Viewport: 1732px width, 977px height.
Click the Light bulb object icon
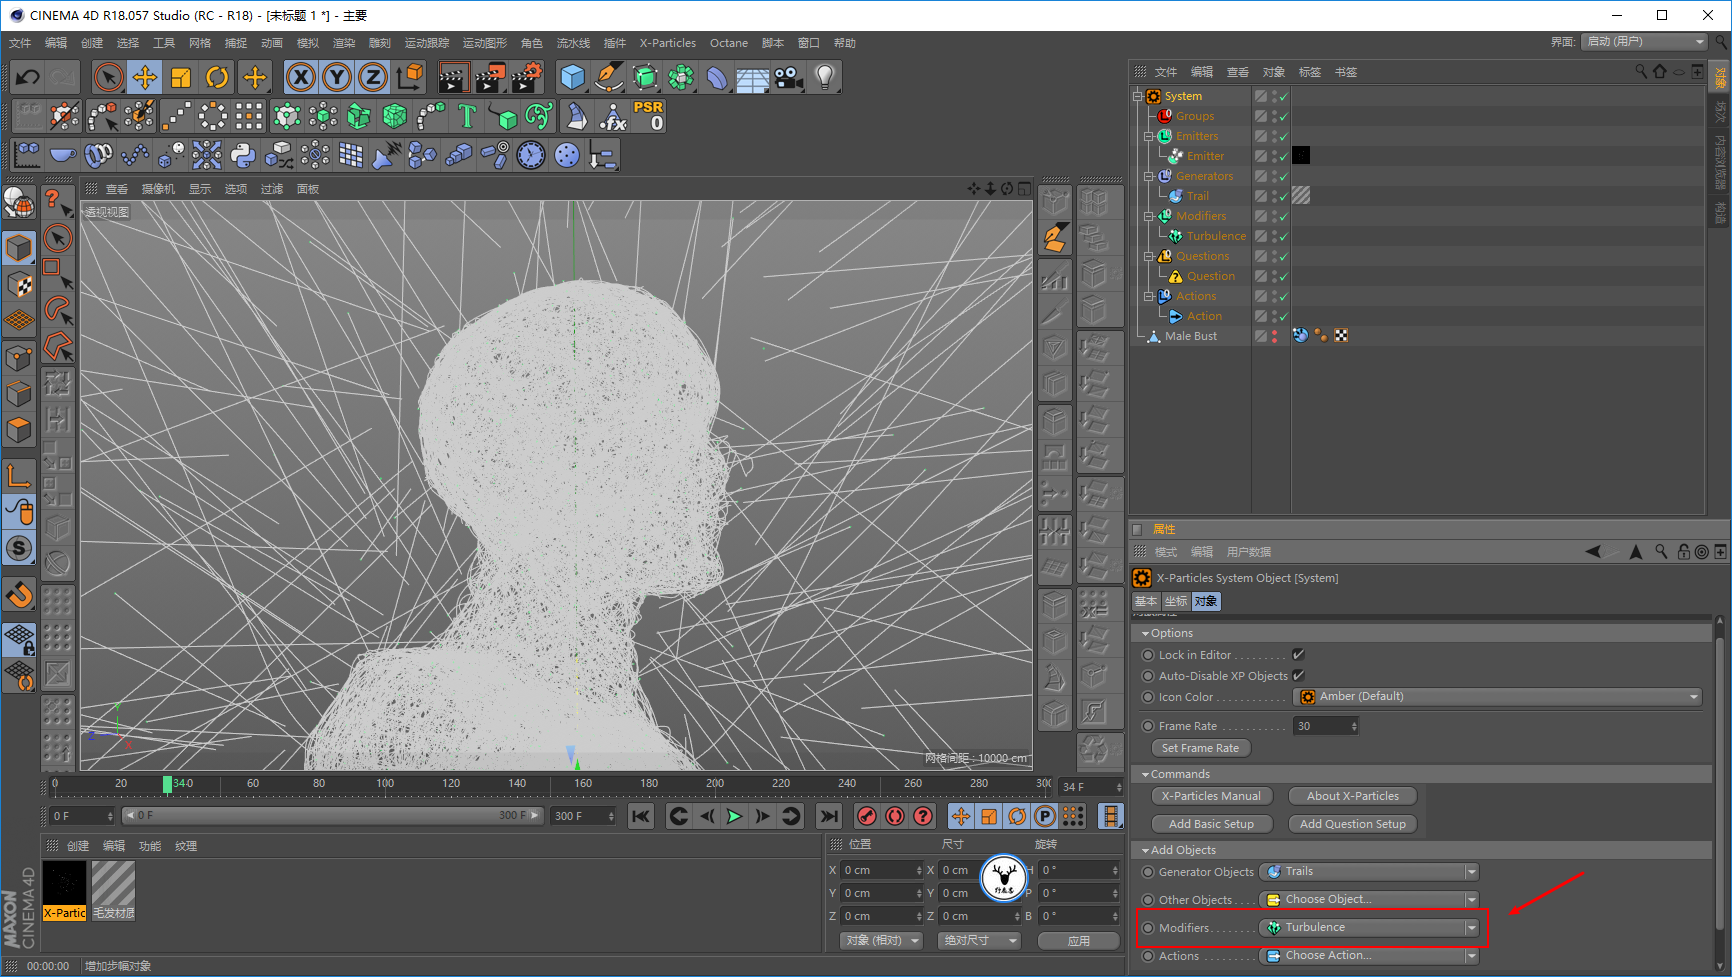pyautogui.click(x=825, y=77)
